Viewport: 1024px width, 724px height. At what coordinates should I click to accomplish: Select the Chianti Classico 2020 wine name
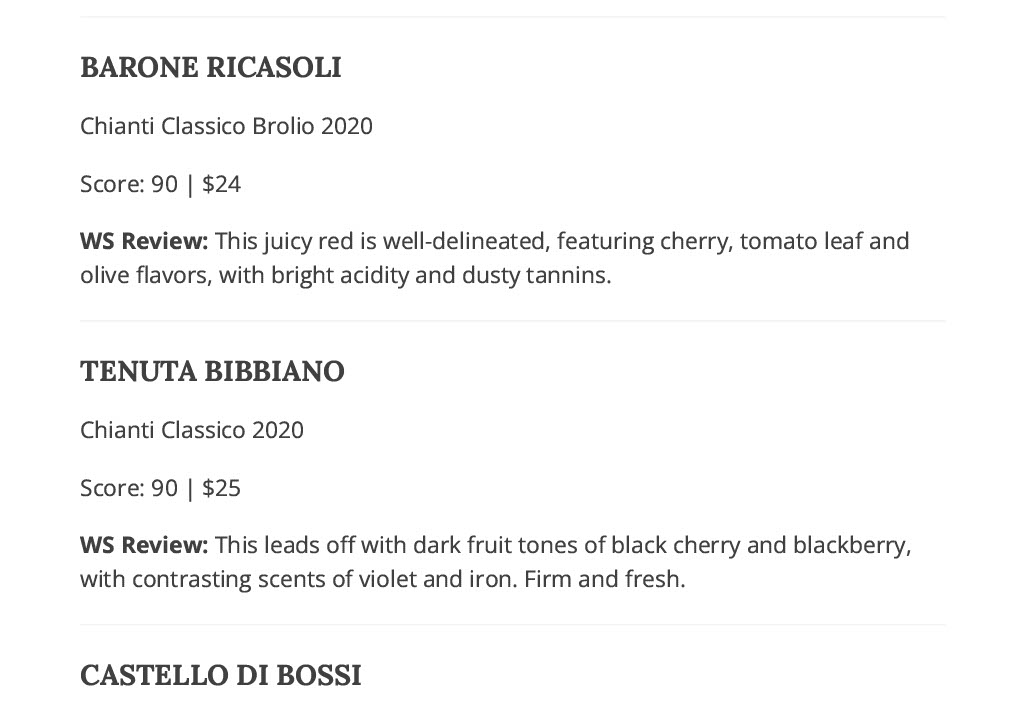click(x=192, y=430)
